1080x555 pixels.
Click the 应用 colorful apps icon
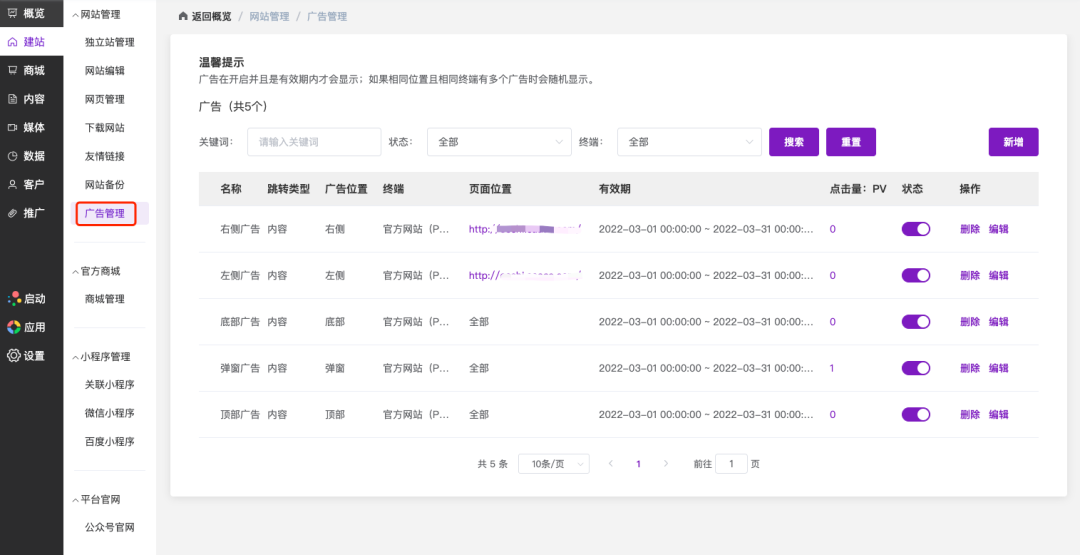point(13,327)
